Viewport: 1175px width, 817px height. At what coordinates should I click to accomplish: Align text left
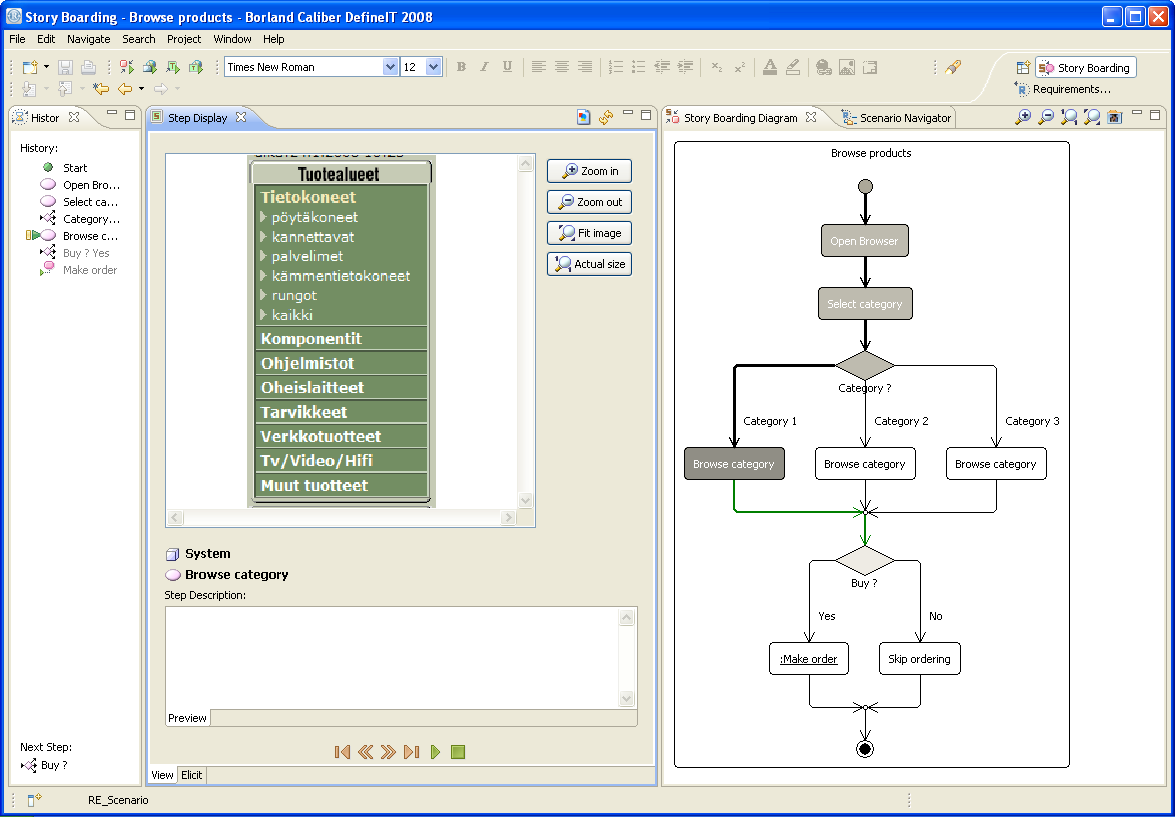click(x=538, y=67)
